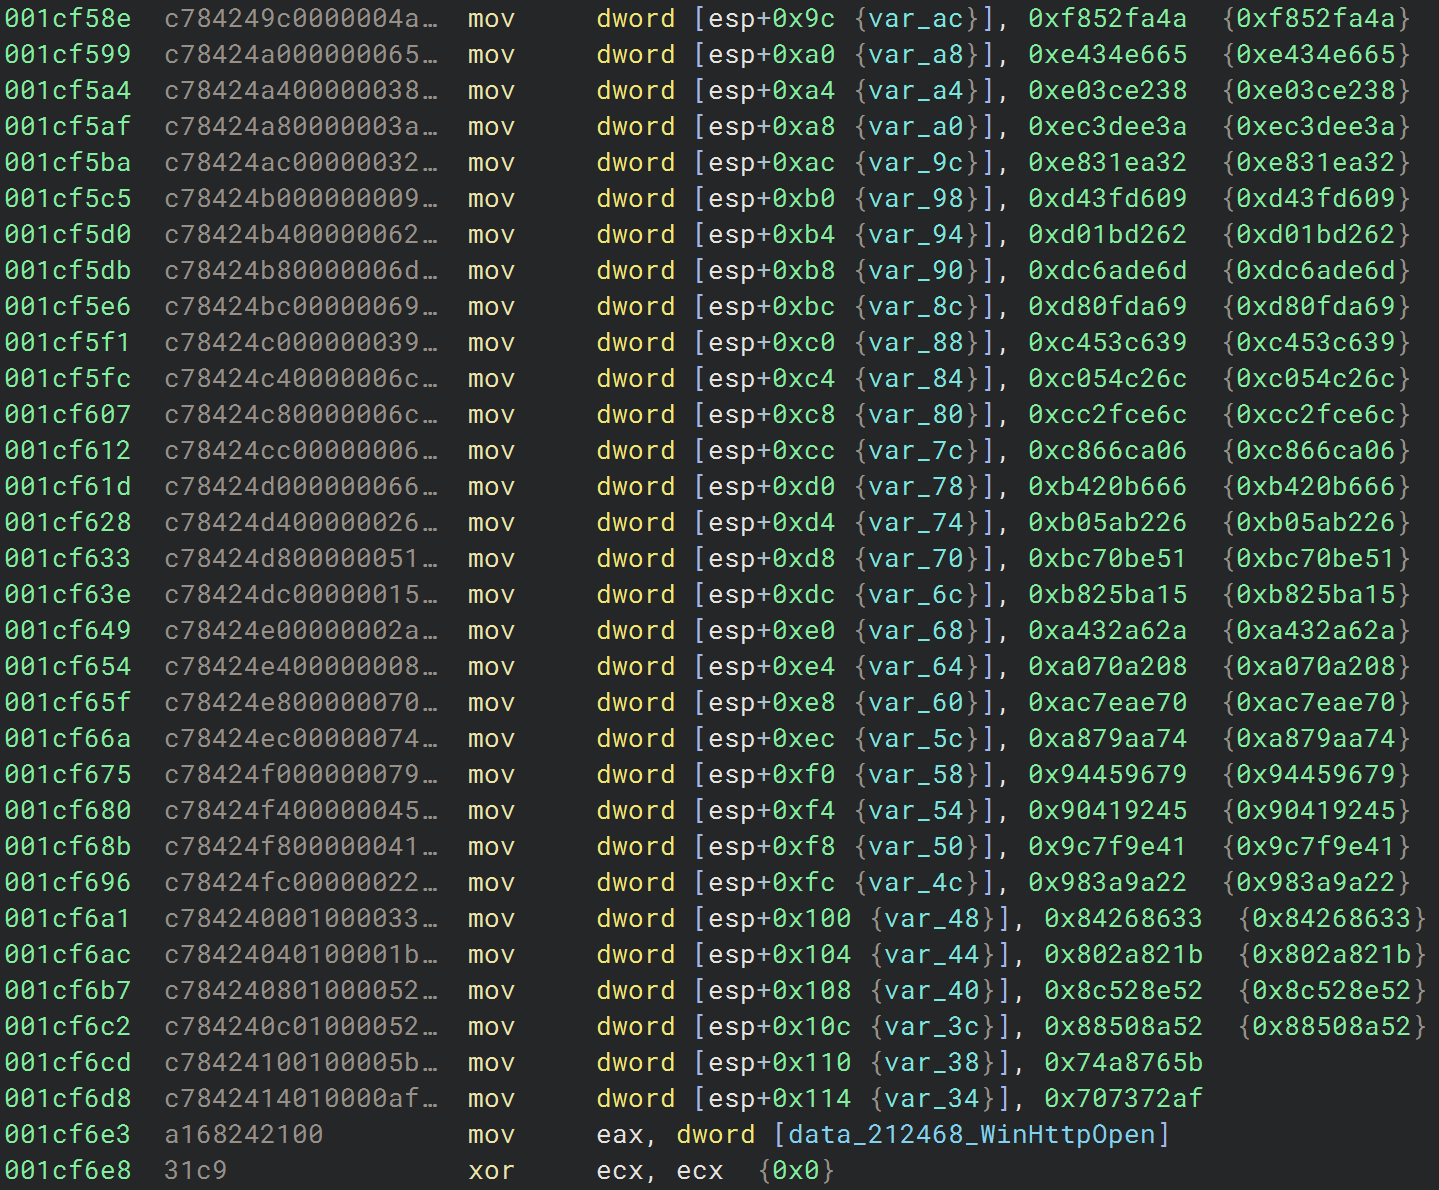Click address 001cf6b7
1439x1190 pixels.
pyautogui.click(x=68, y=990)
